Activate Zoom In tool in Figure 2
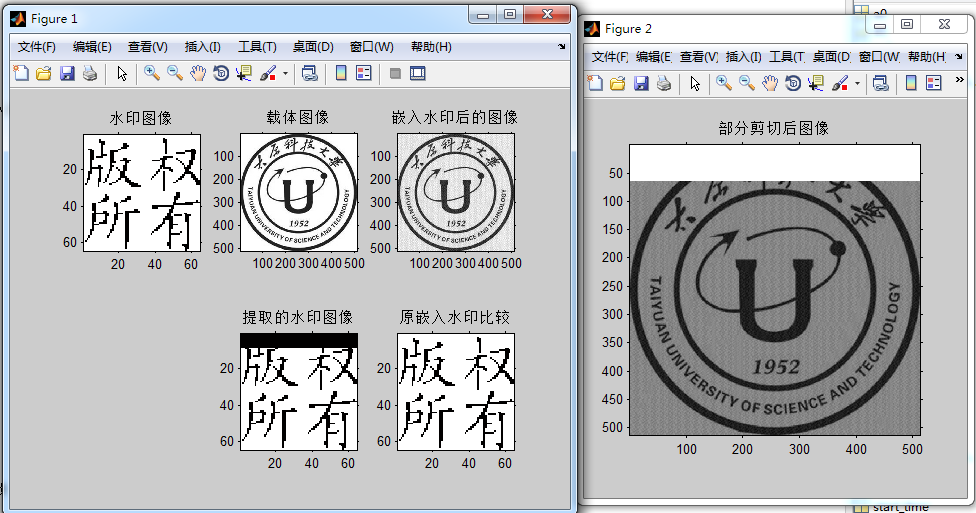Screen dimensions: 976x513 pos(723,83)
